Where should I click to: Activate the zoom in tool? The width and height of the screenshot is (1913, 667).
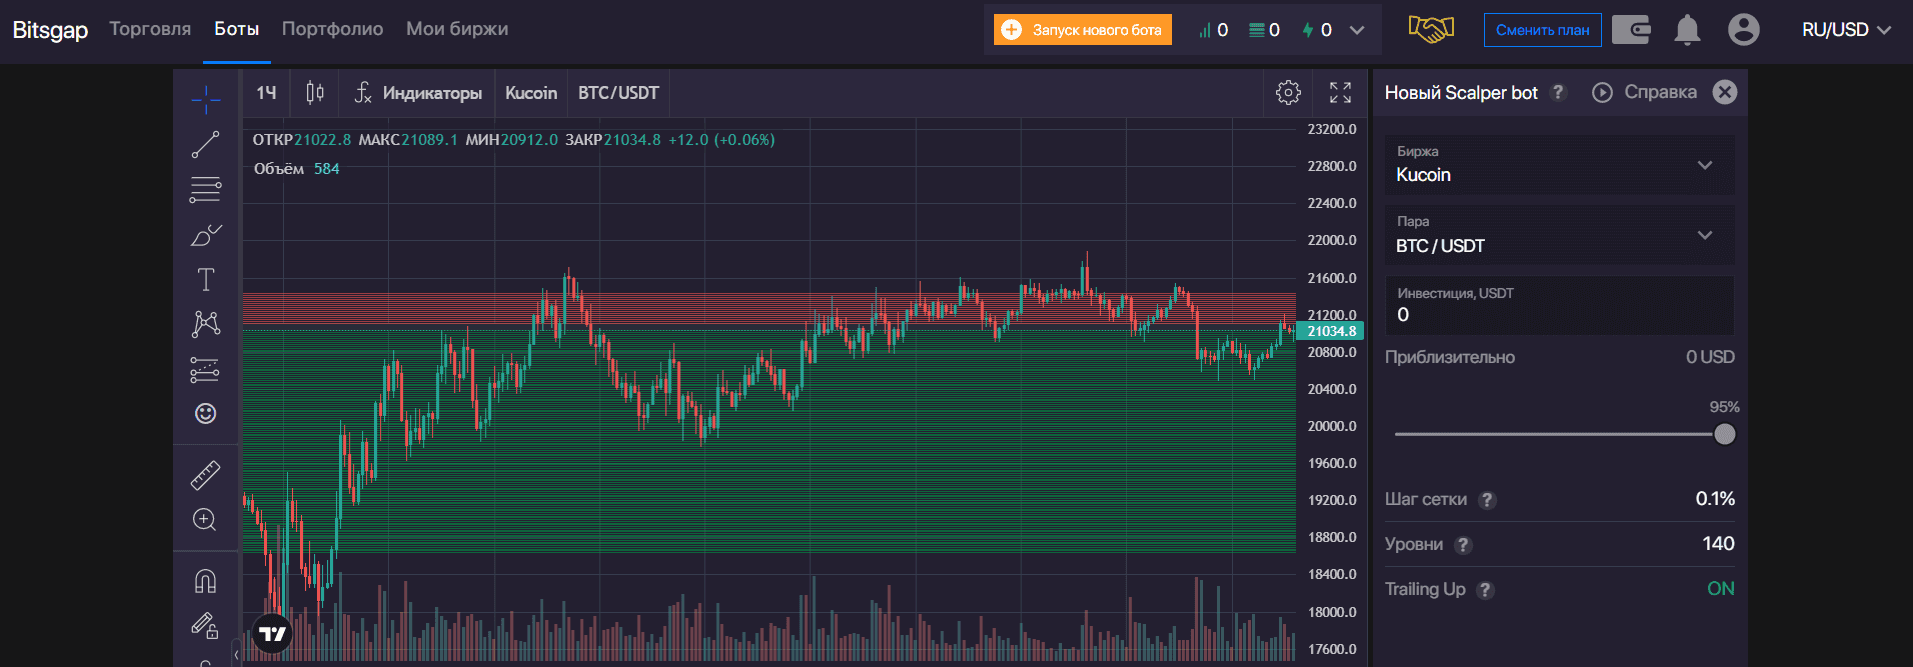205,520
